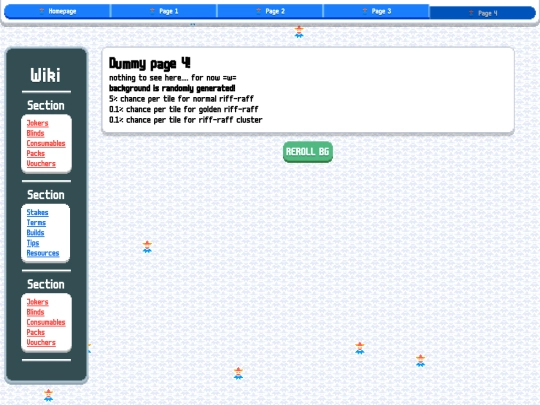Click the golden riff-raff chance line
The width and height of the screenshot is (540, 405).
[184, 110]
